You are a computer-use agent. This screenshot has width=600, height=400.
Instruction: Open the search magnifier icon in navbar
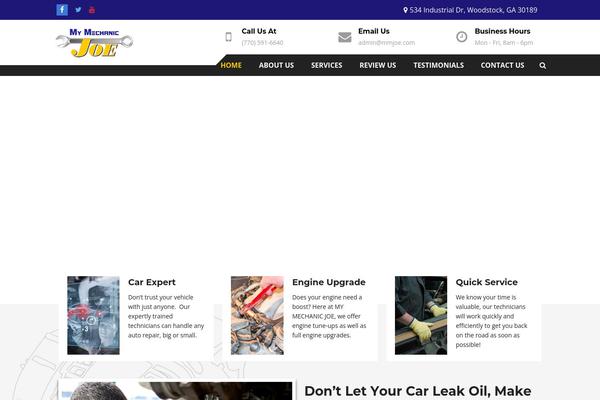click(543, 65)
